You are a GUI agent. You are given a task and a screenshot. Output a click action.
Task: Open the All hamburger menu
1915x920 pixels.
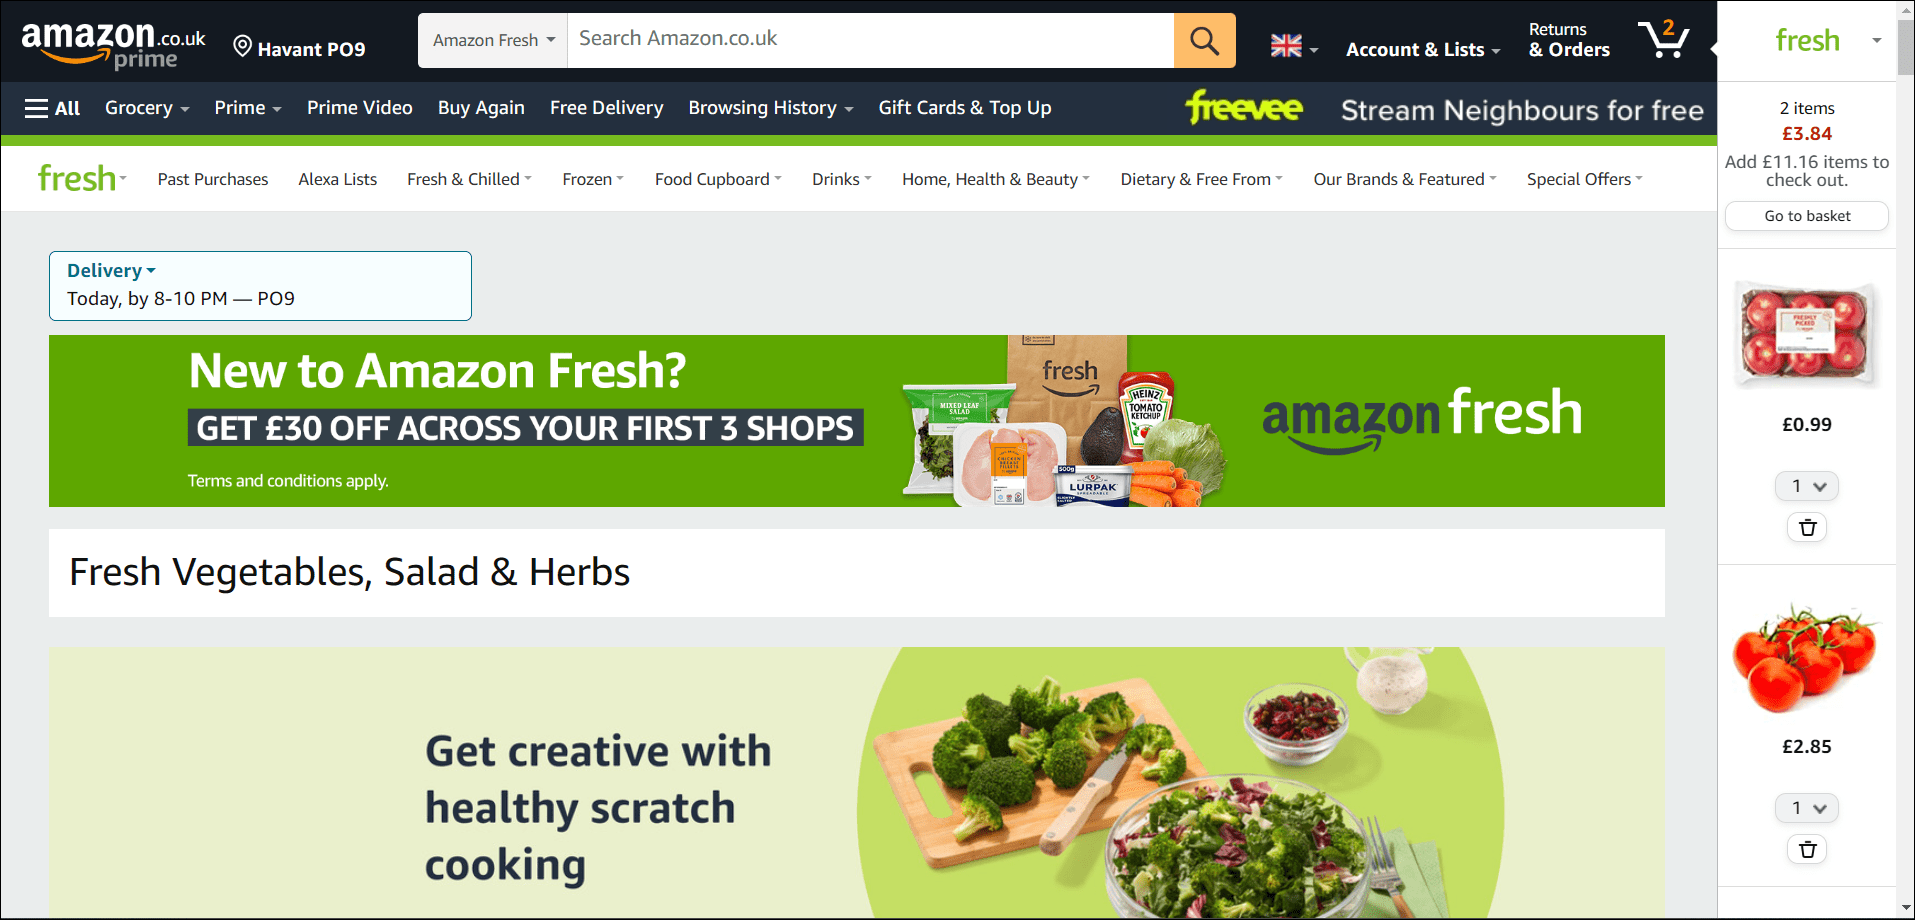point(52,108)
